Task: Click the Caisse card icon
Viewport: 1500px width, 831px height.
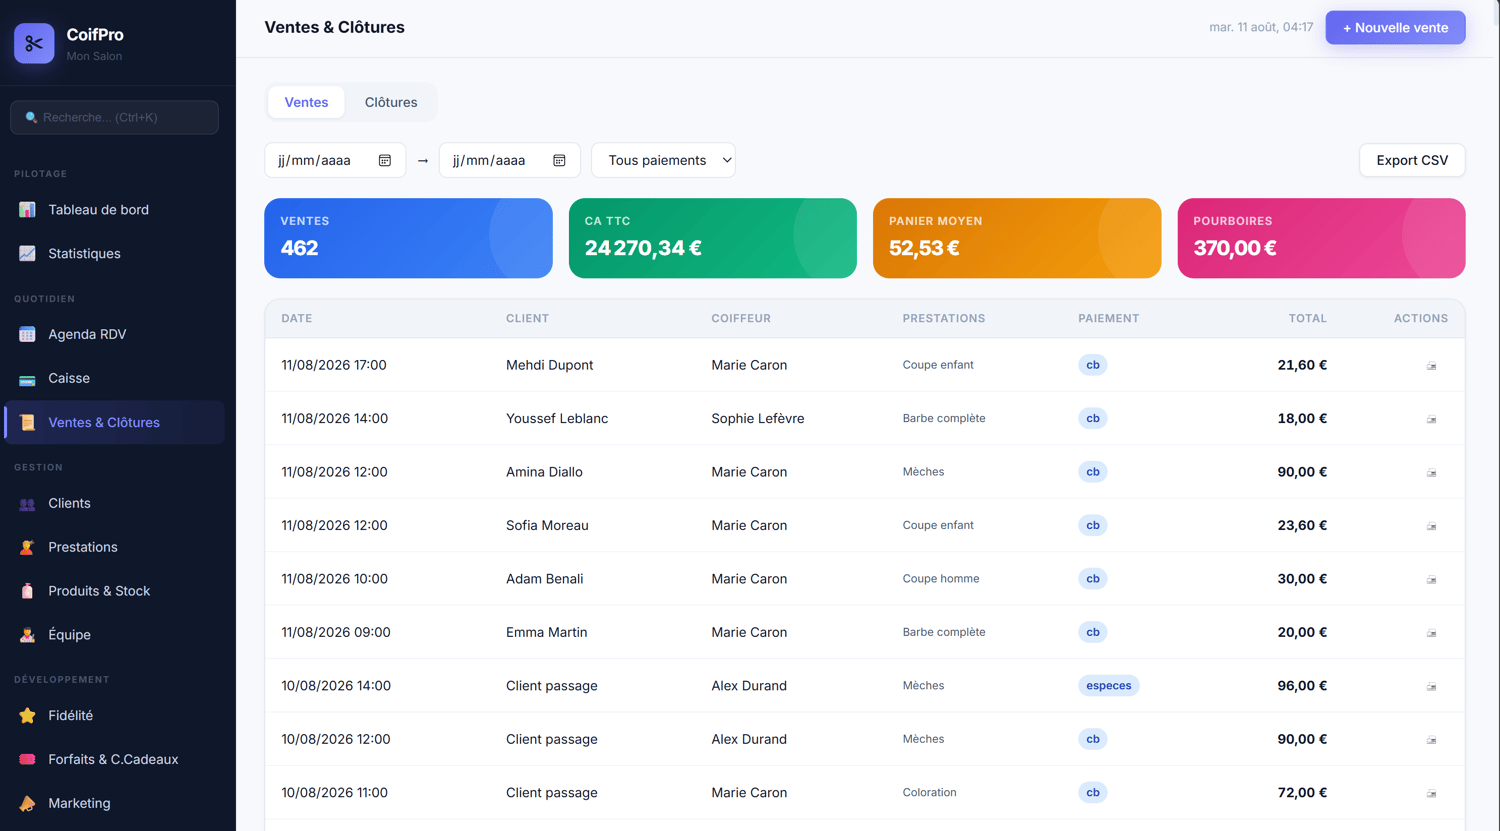Action: (x=27, y=379)
